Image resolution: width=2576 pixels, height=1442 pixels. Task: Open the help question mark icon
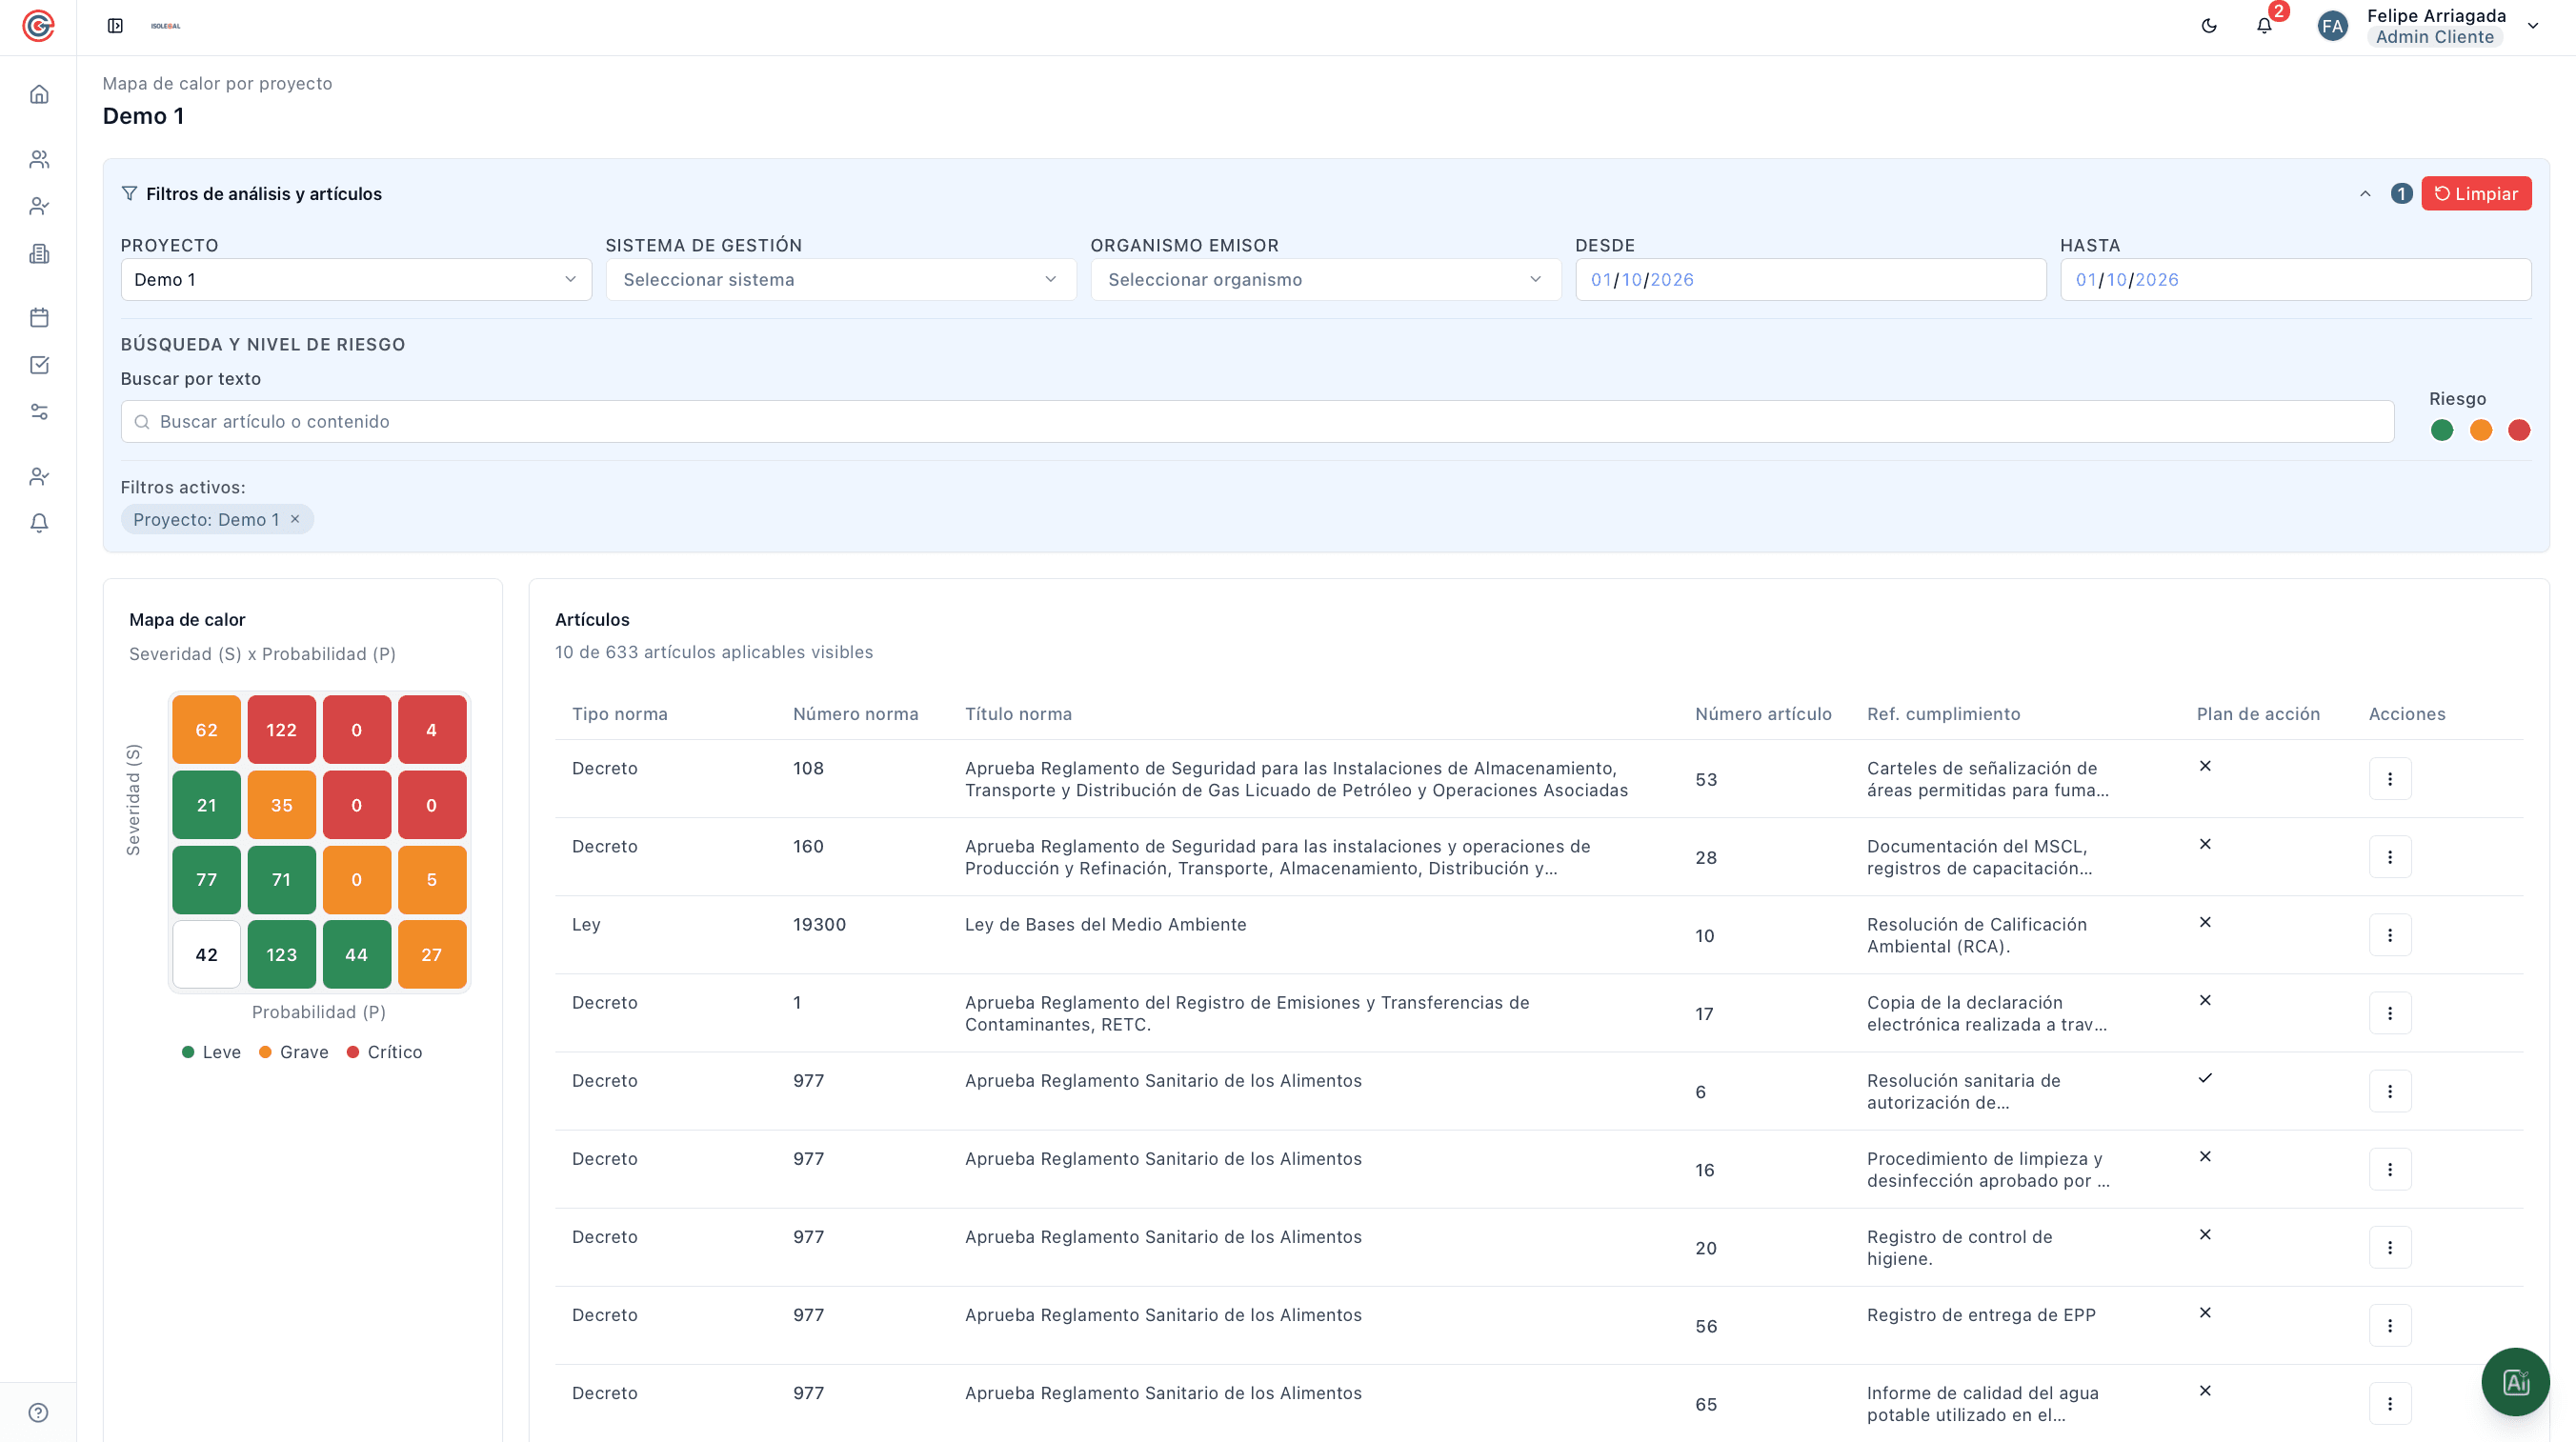point(38,1412)
